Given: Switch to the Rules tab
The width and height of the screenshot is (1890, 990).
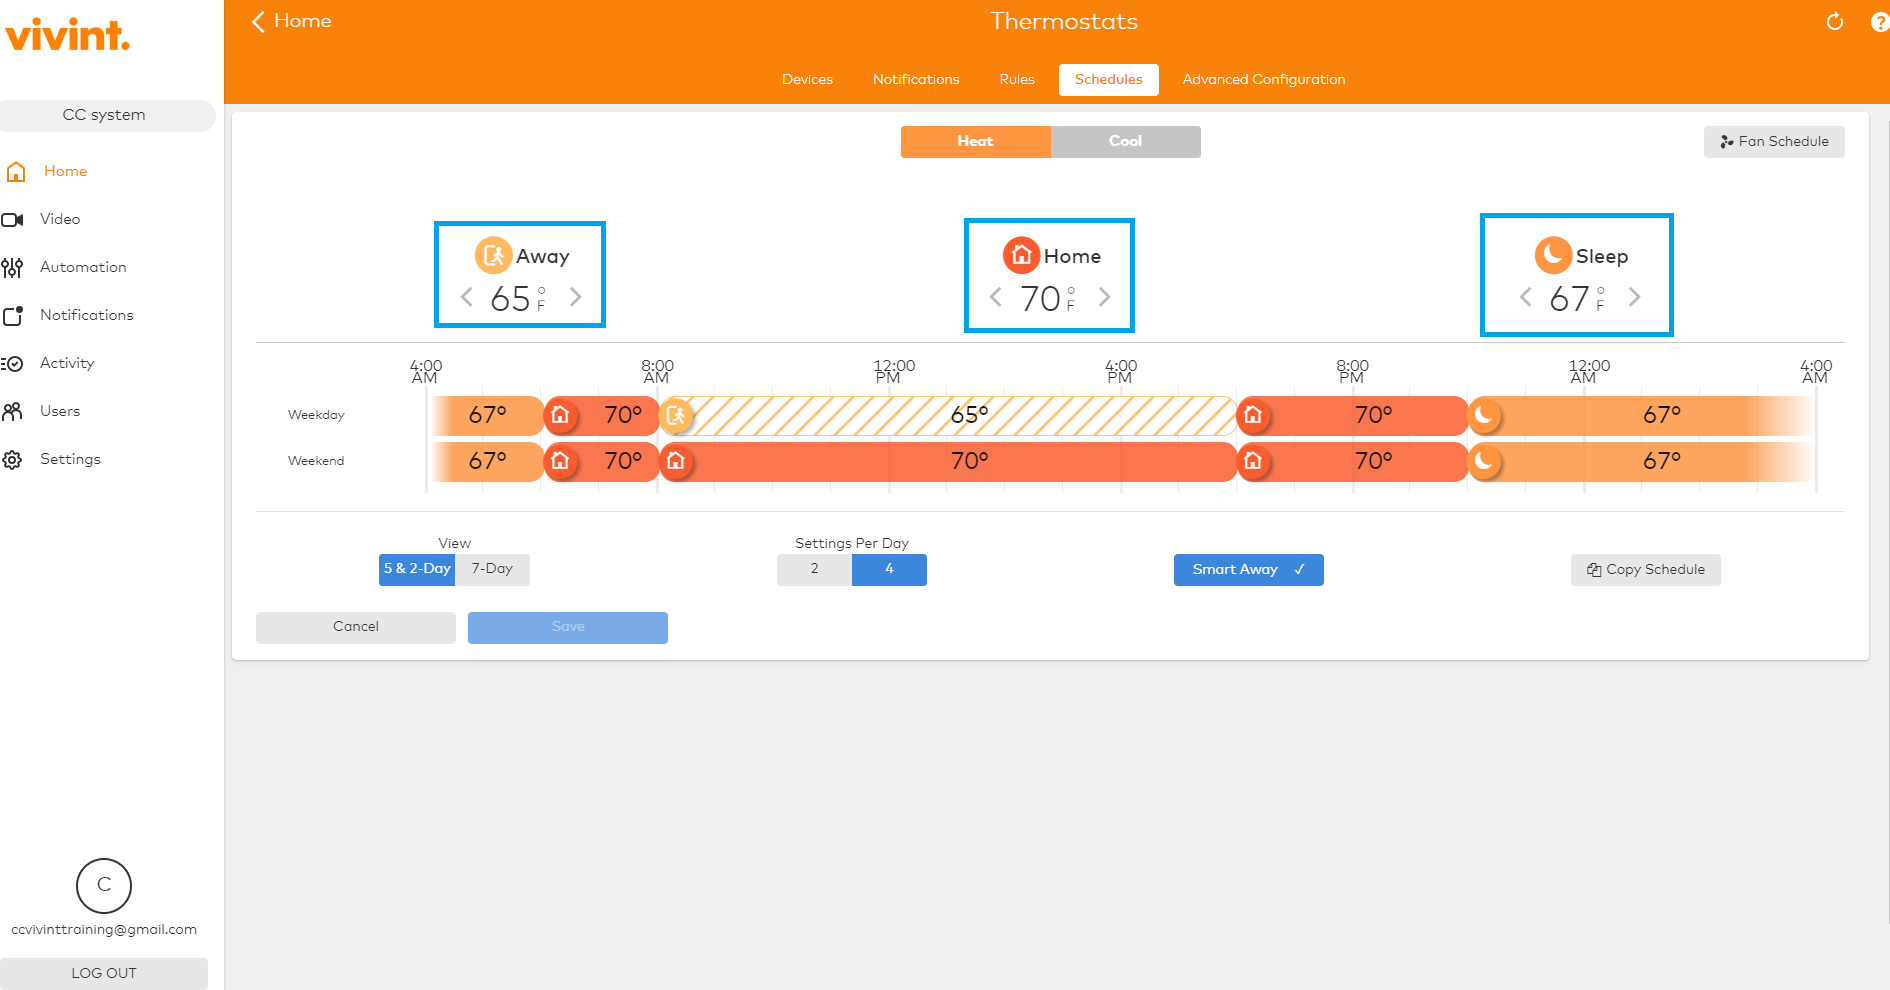Looking at the screenshot, I should (1016, 79).
